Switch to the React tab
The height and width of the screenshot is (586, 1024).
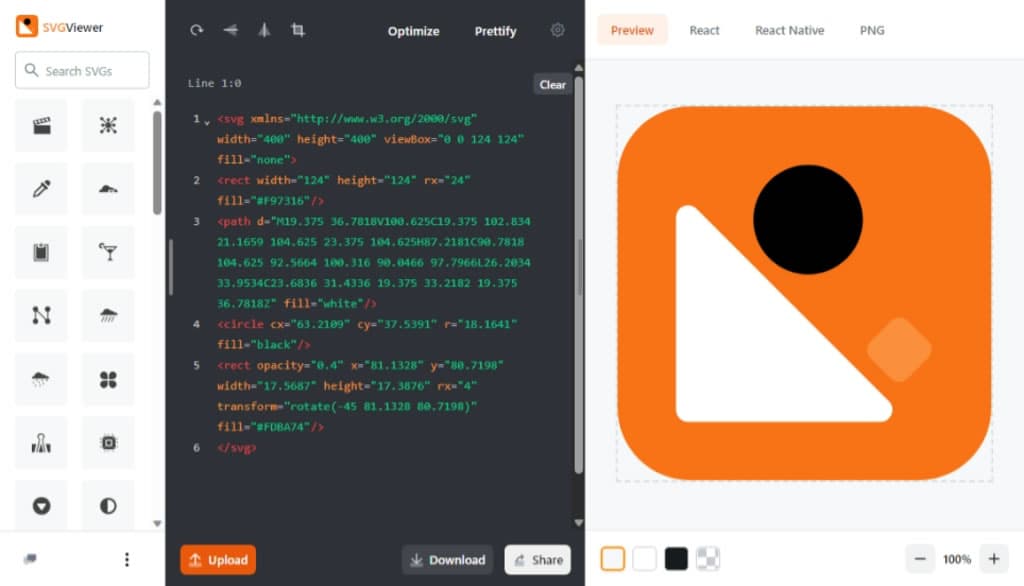(704, 30)
